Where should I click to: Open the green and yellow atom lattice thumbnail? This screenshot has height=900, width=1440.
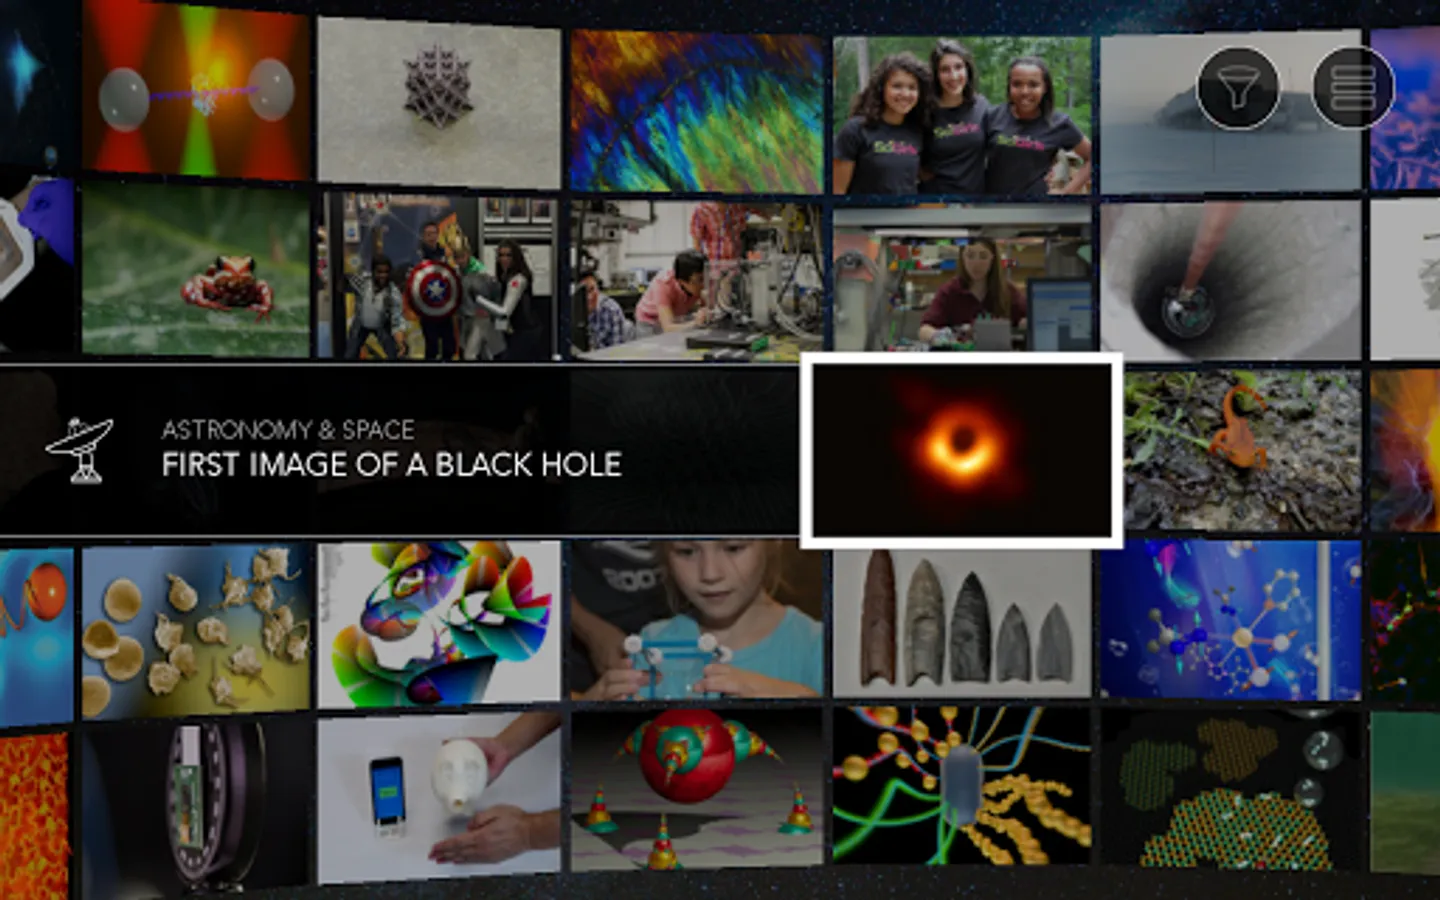point(1230,789)
